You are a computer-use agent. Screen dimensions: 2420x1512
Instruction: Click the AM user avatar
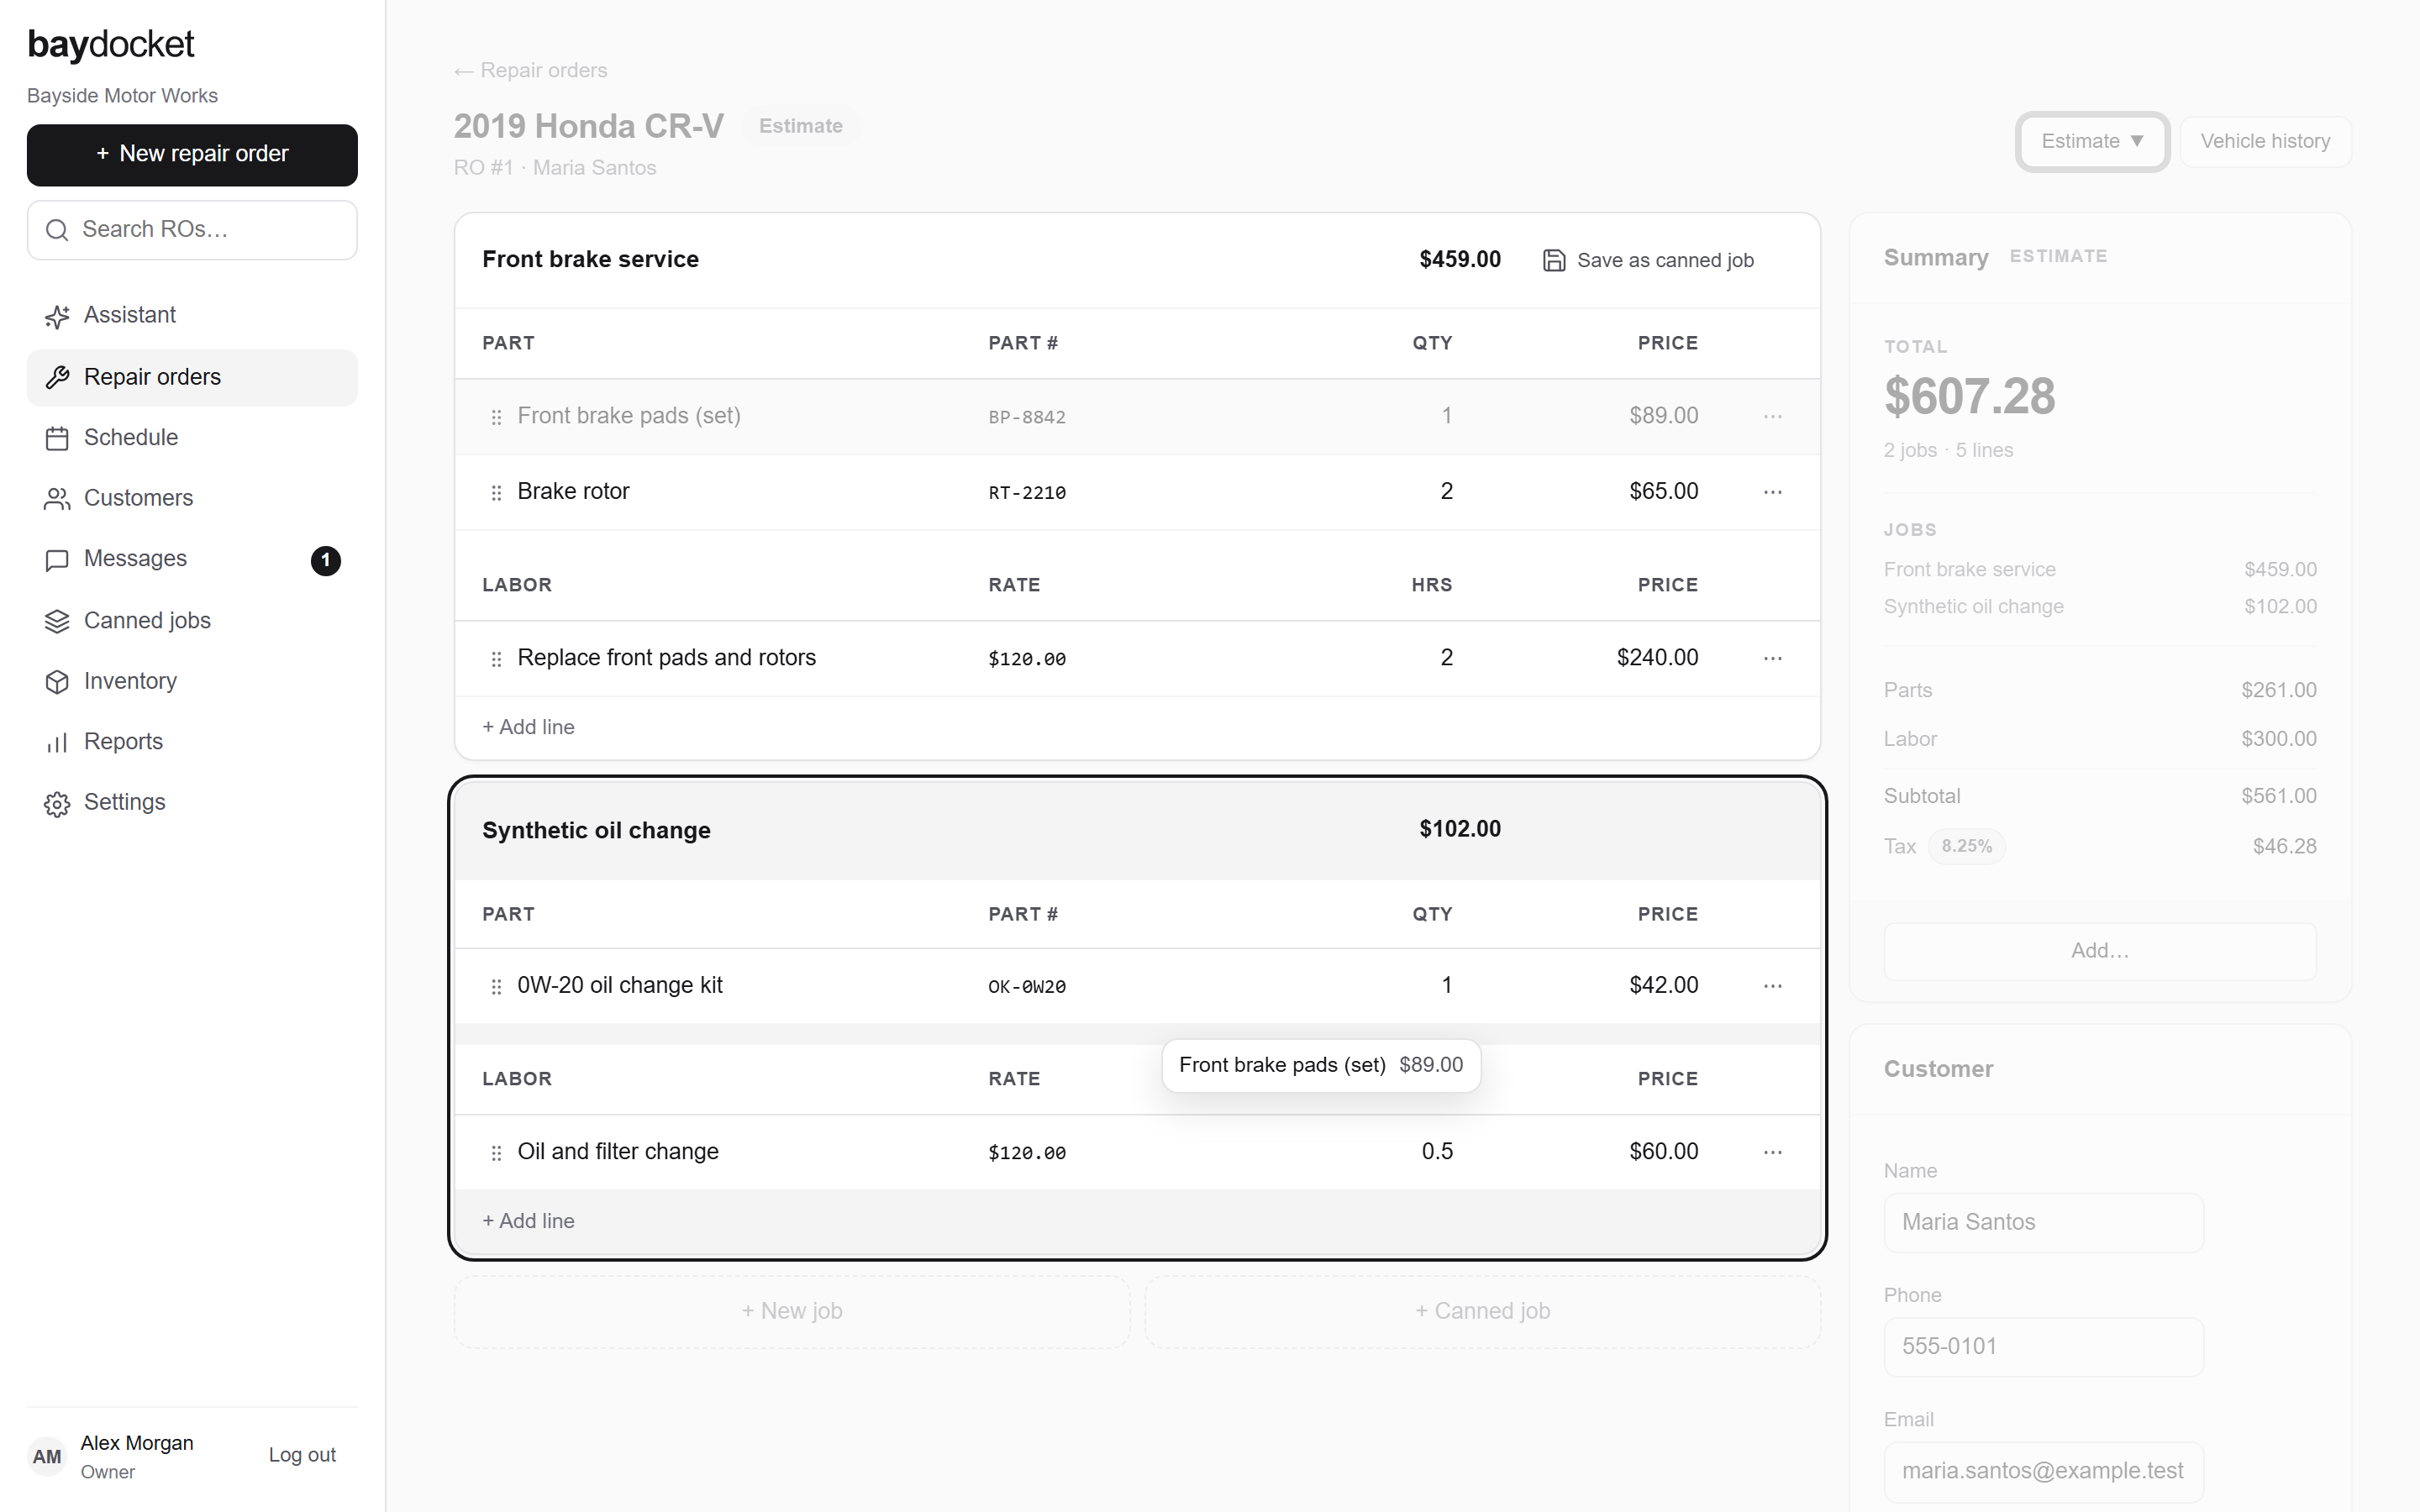[47, 1456]
